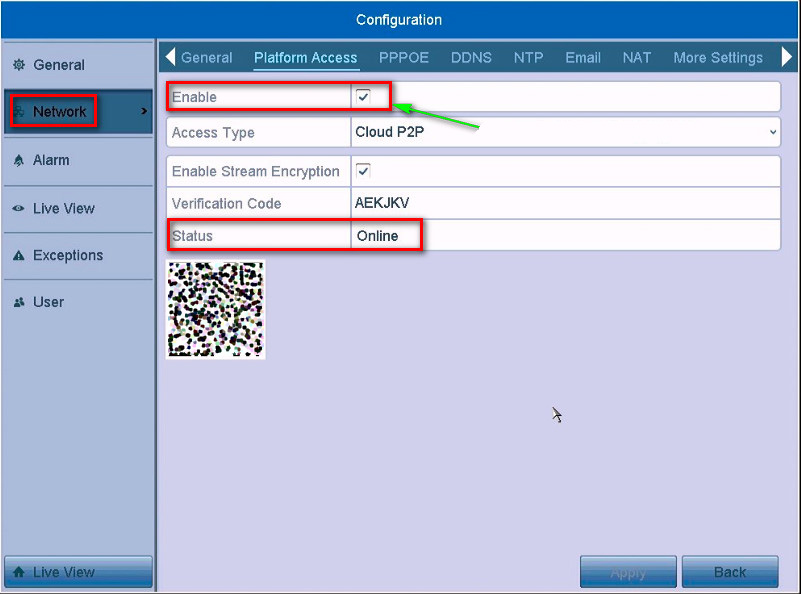Click the QR code image
This screenshot has height=594, width=801.
click(216, 310)
